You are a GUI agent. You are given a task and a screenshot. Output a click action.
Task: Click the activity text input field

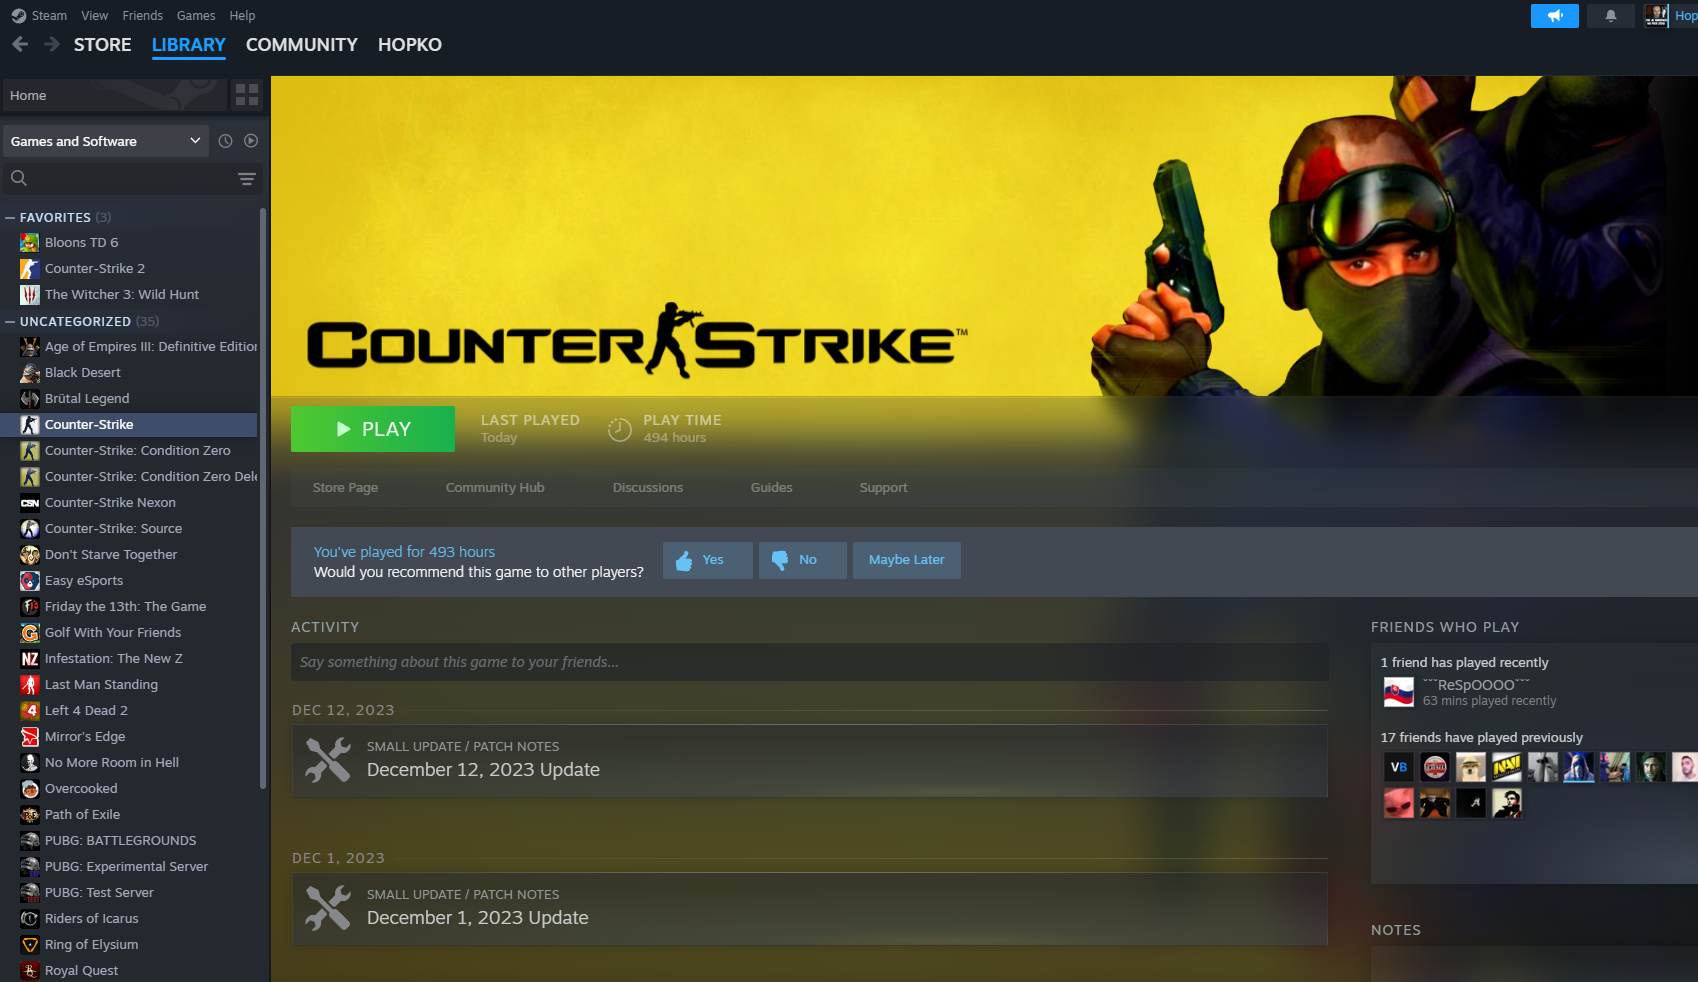(809, 662)
